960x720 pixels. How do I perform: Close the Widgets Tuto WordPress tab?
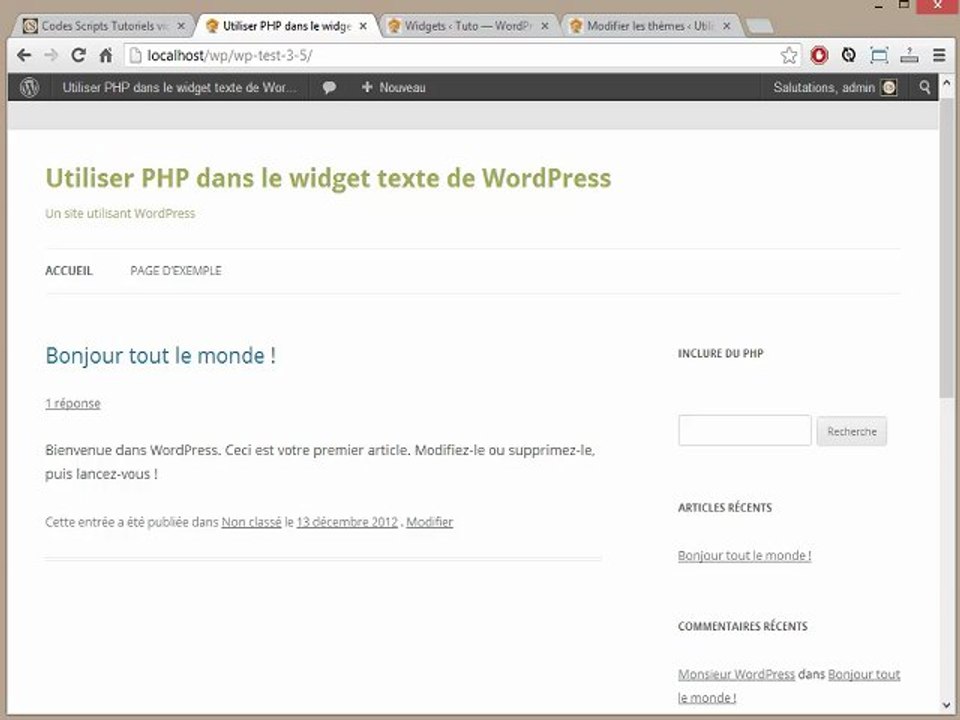[x=545, y=26]
